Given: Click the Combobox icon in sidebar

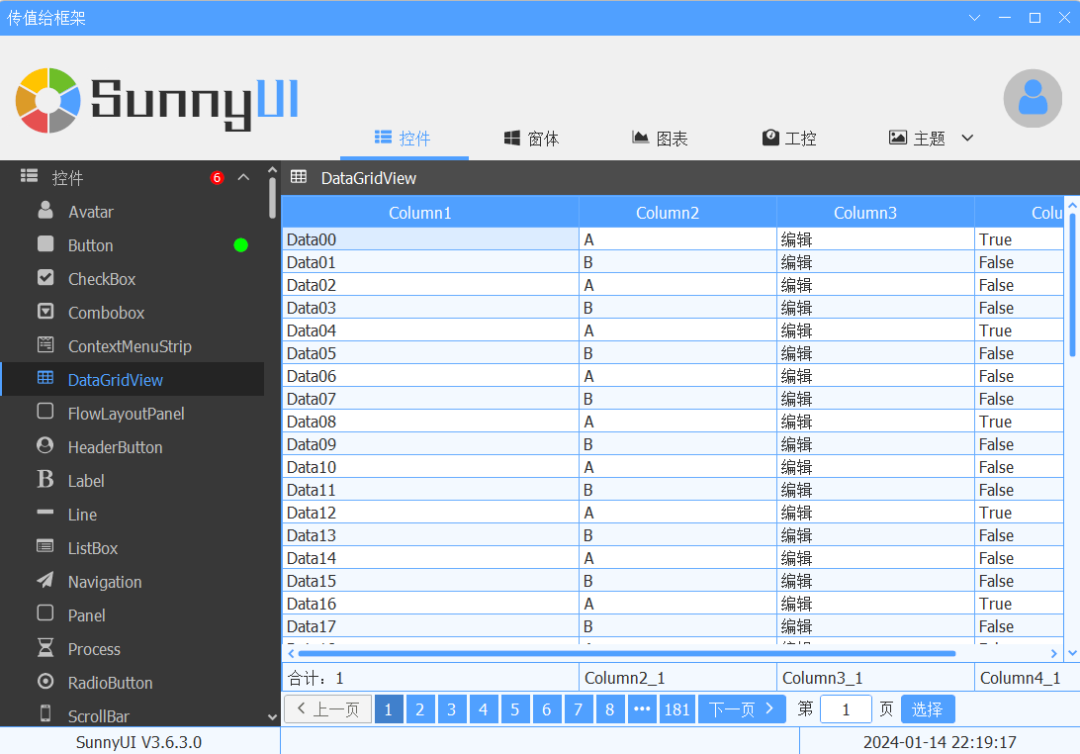Looking at the screenshot, I should tap(45, 312).
